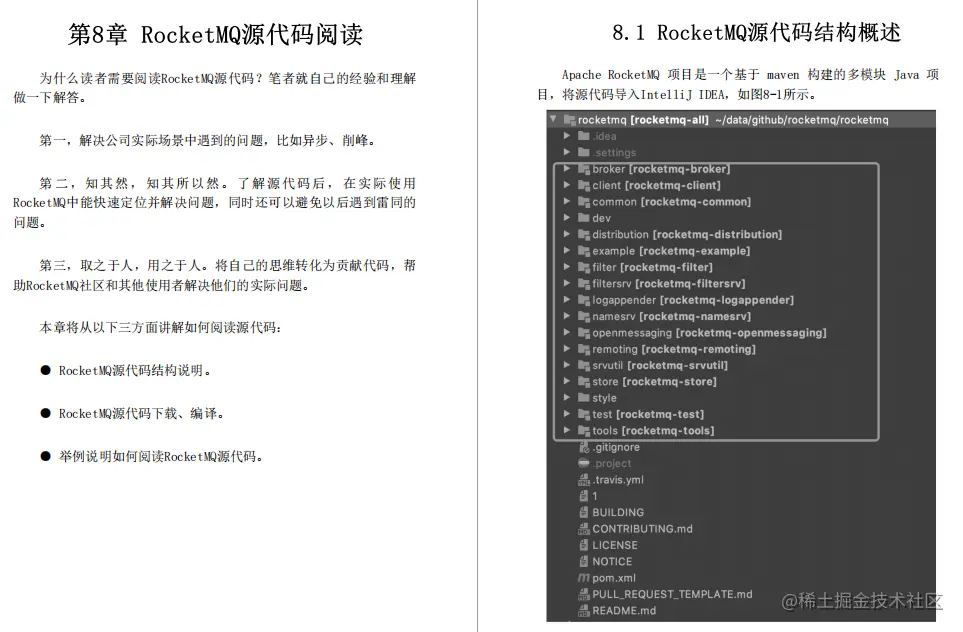Click the .idea folder icon
Viewport: 963px width, 632px height.
584,135
